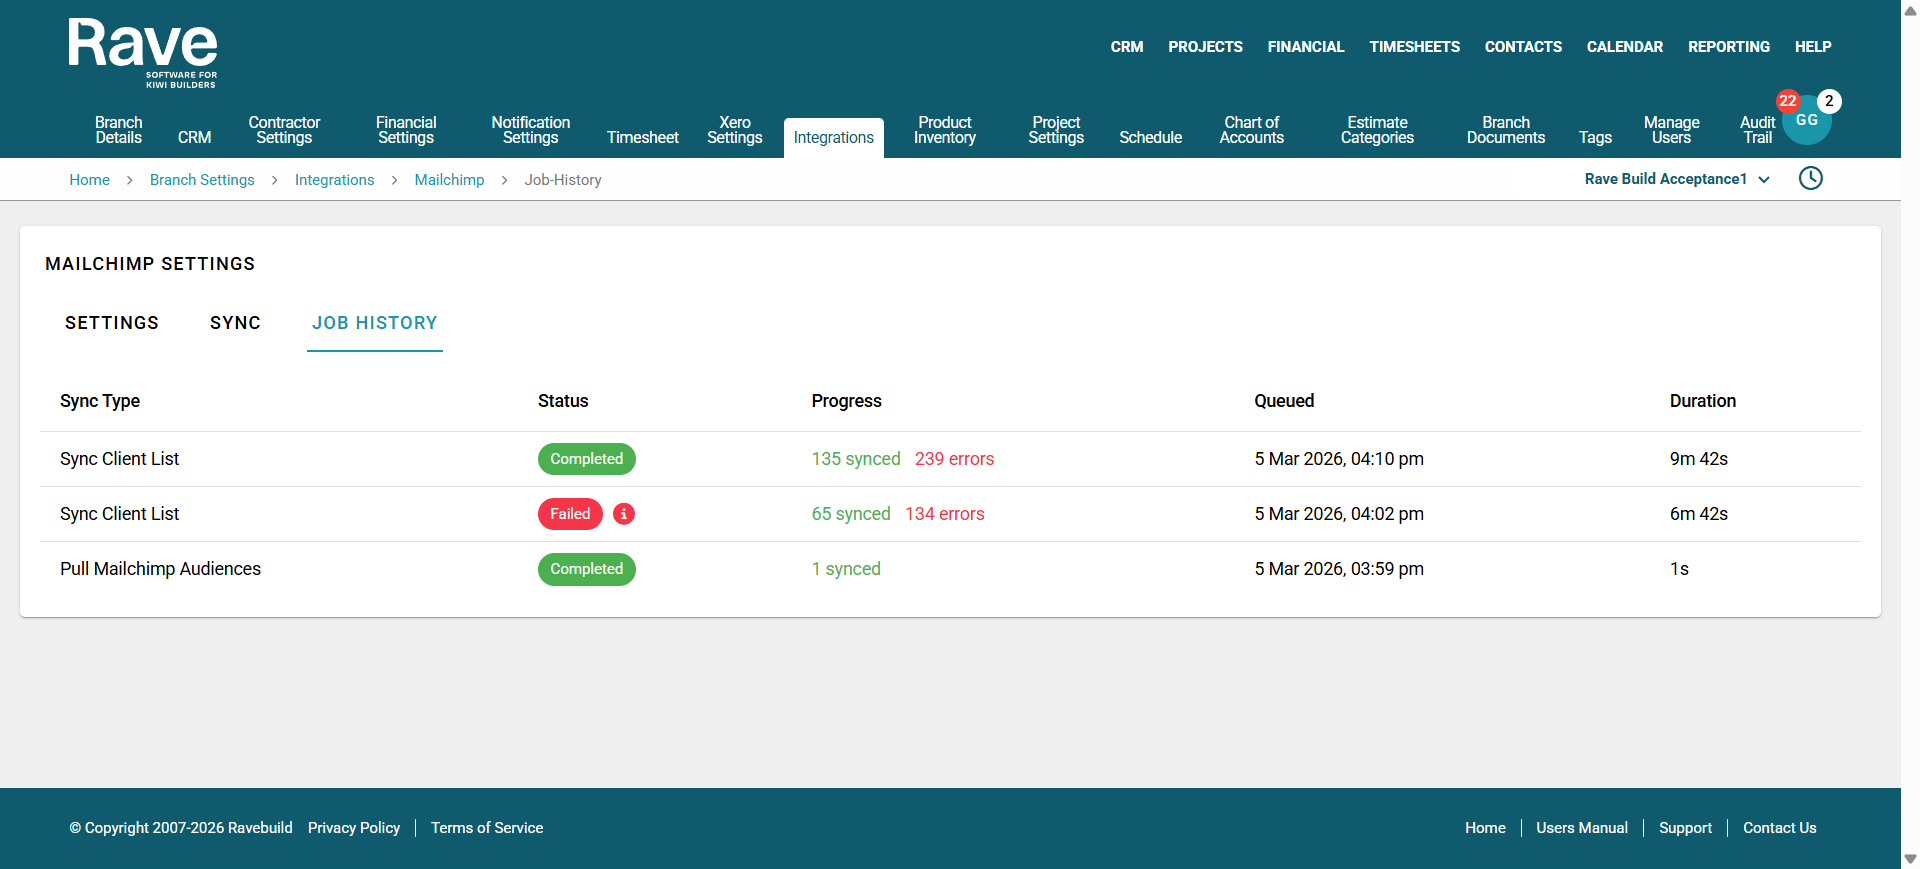Select the Integrations tab
1920x869 pixels.
click(834, 138)
